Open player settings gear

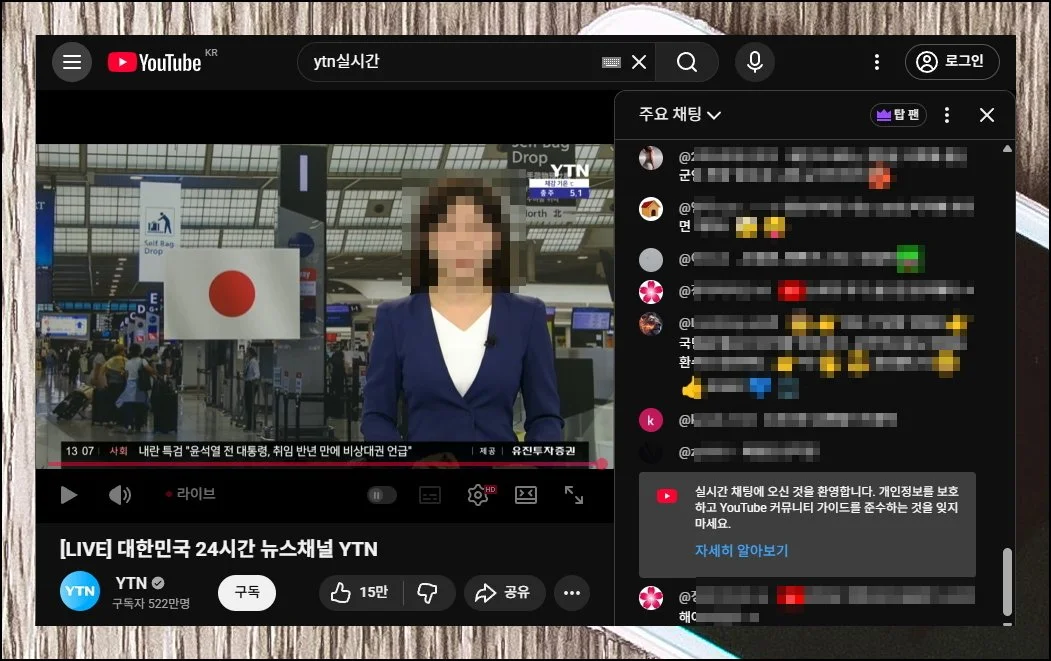click(x=478, y=494)
